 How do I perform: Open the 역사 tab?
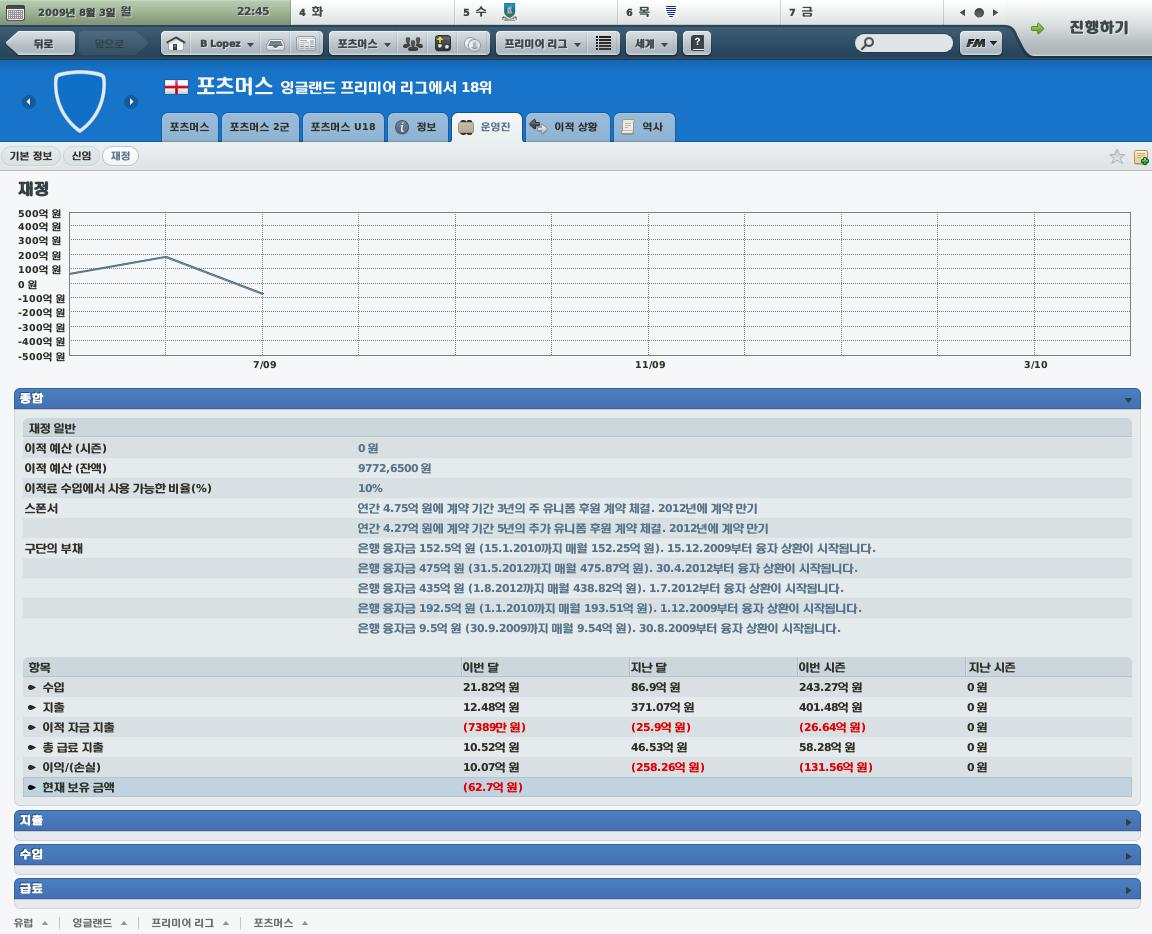point(643,127)
